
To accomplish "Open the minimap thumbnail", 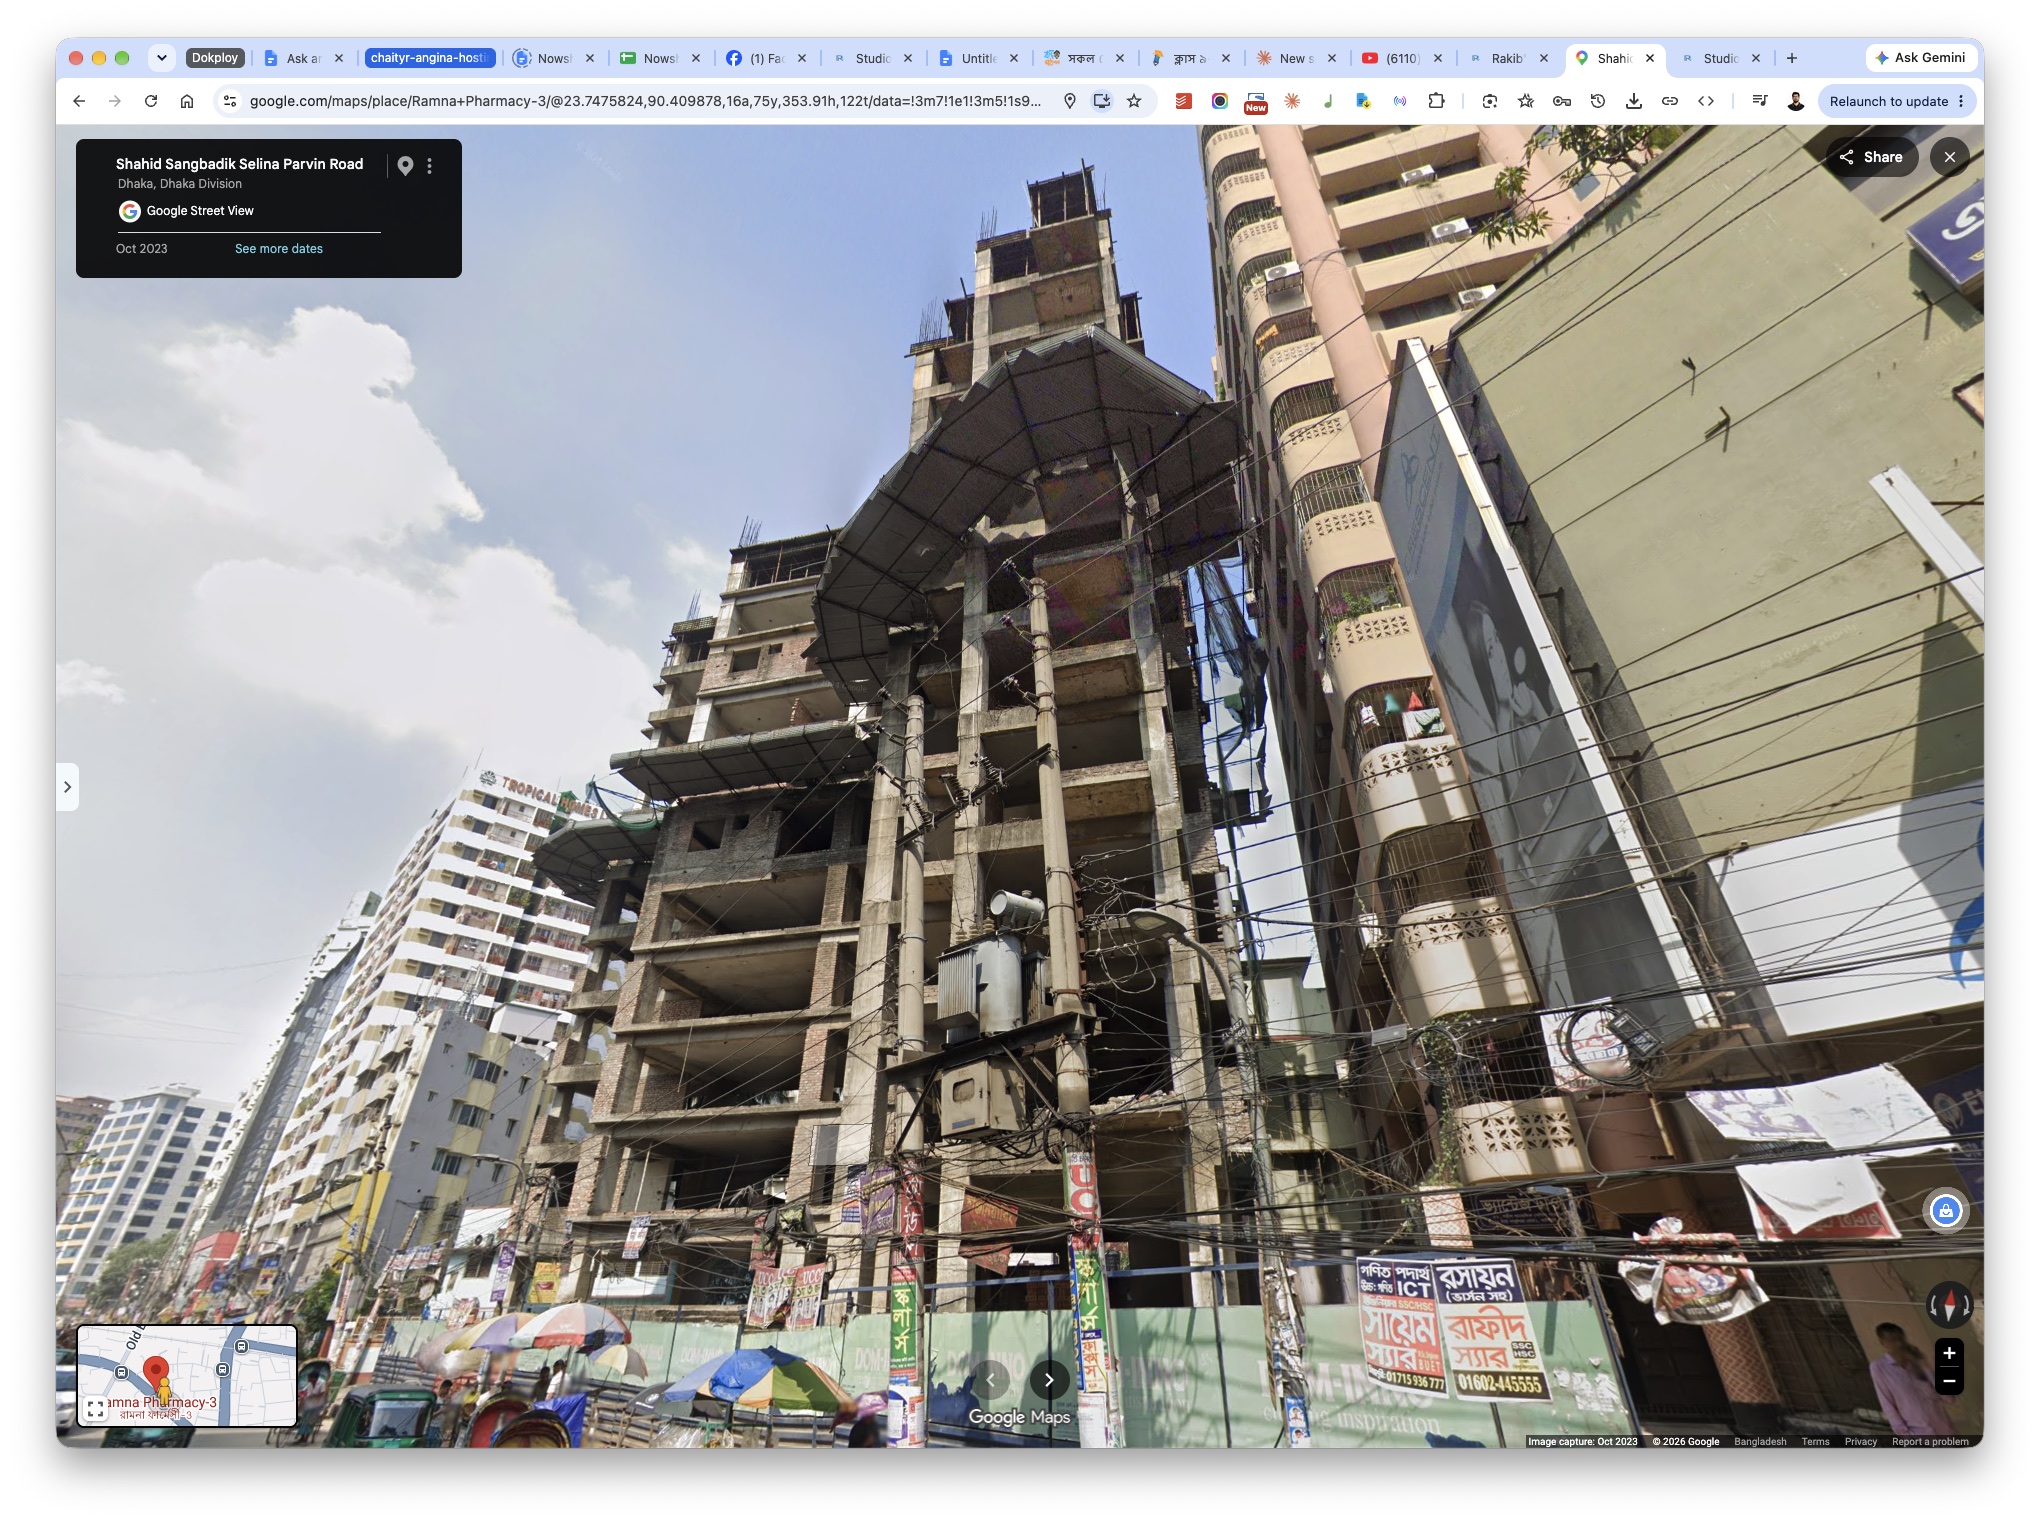I will point(187,1376).
